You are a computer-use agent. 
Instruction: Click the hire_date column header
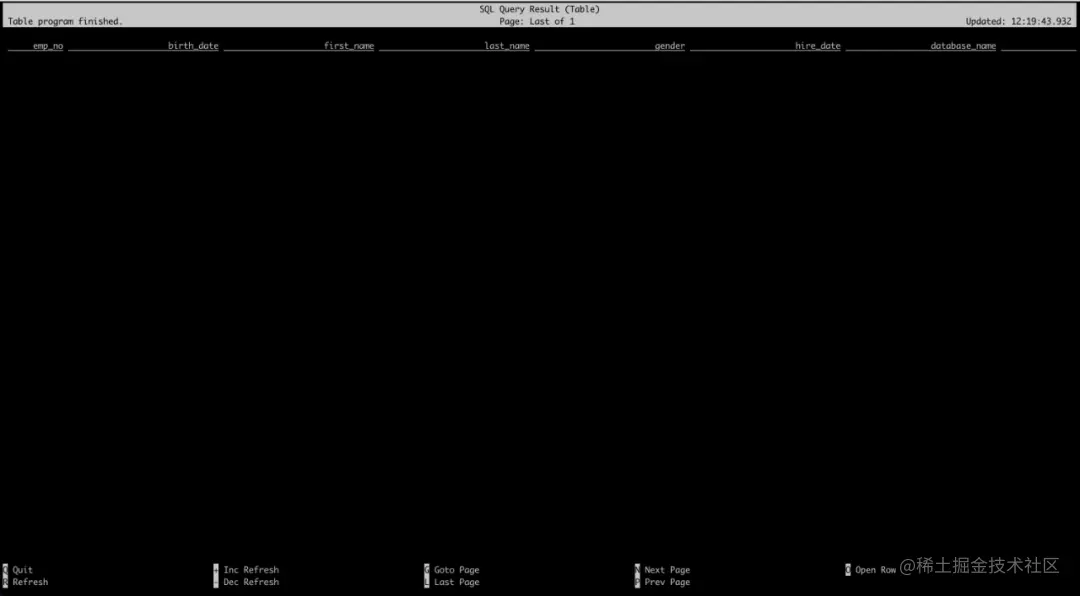coord(818,46)
